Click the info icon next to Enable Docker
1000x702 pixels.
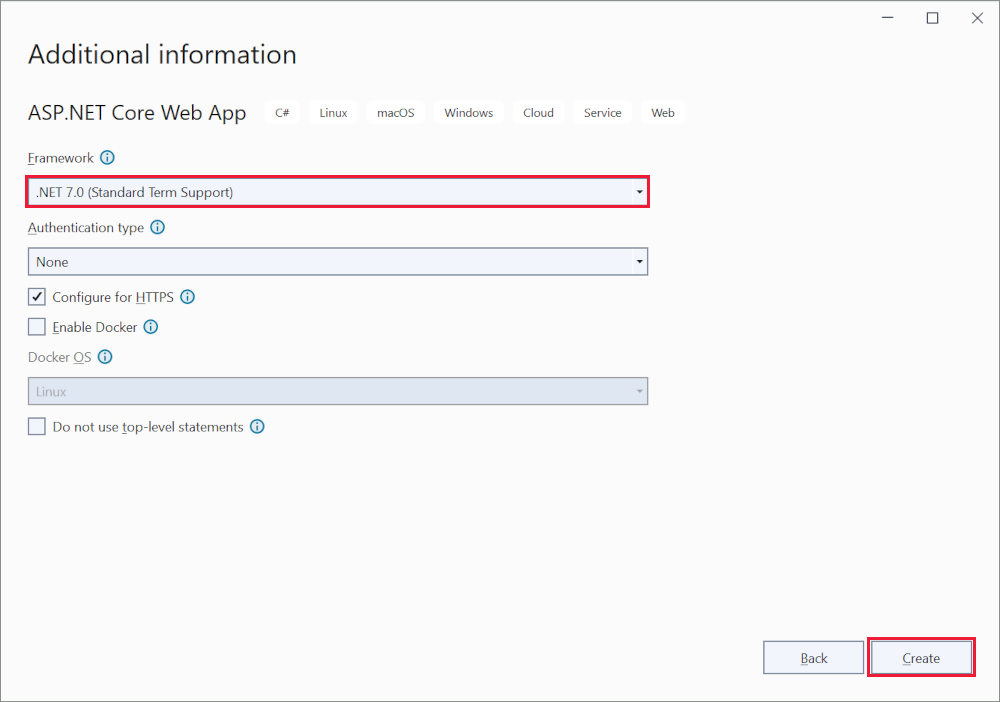click(x=151, y=327)
